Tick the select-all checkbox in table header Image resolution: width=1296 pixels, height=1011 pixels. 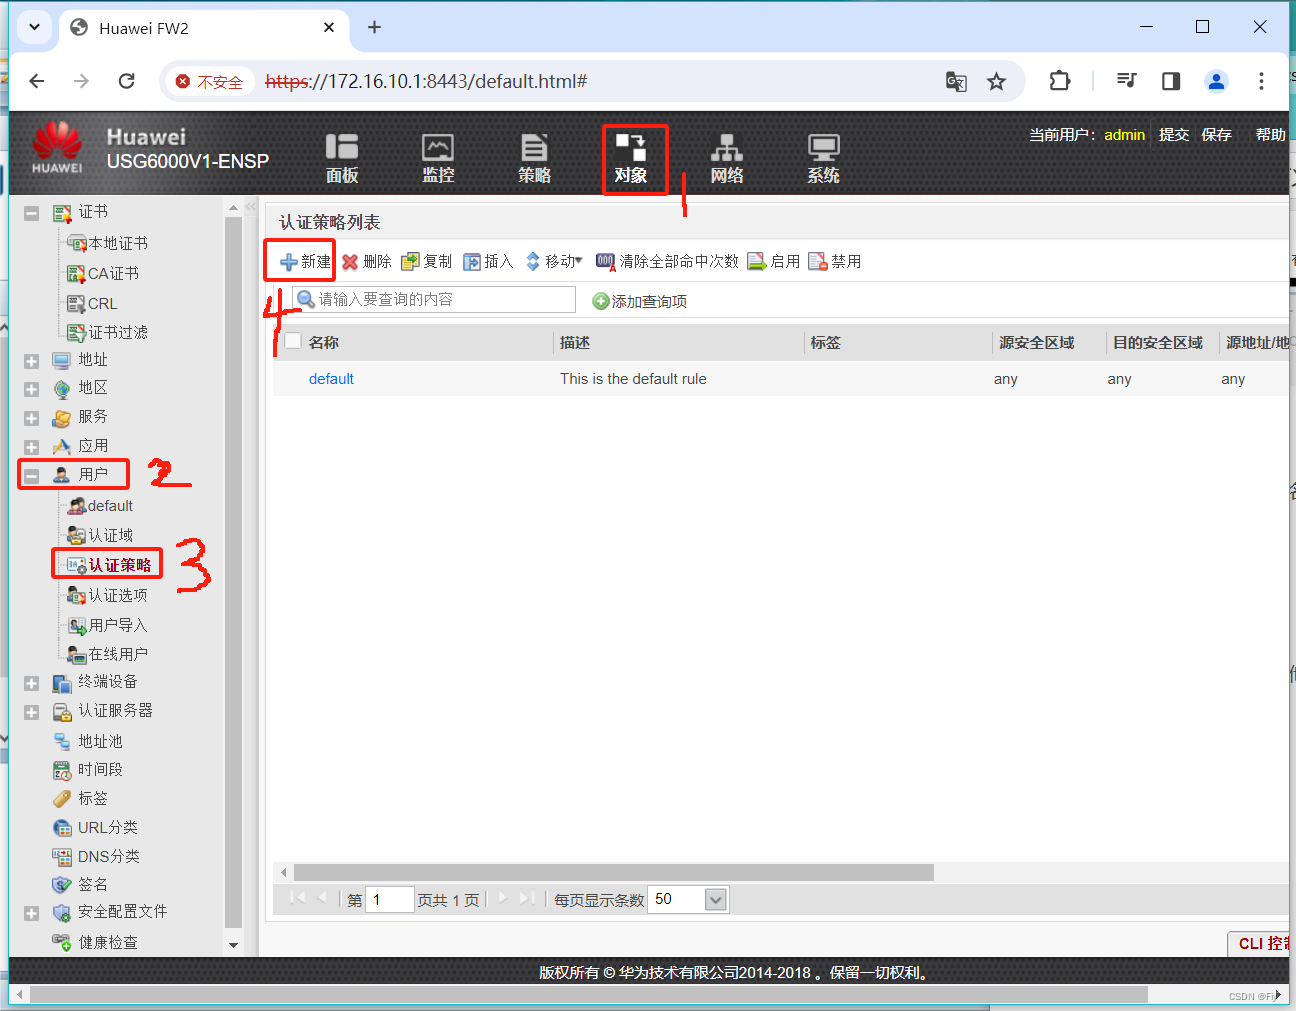[293, 341]
